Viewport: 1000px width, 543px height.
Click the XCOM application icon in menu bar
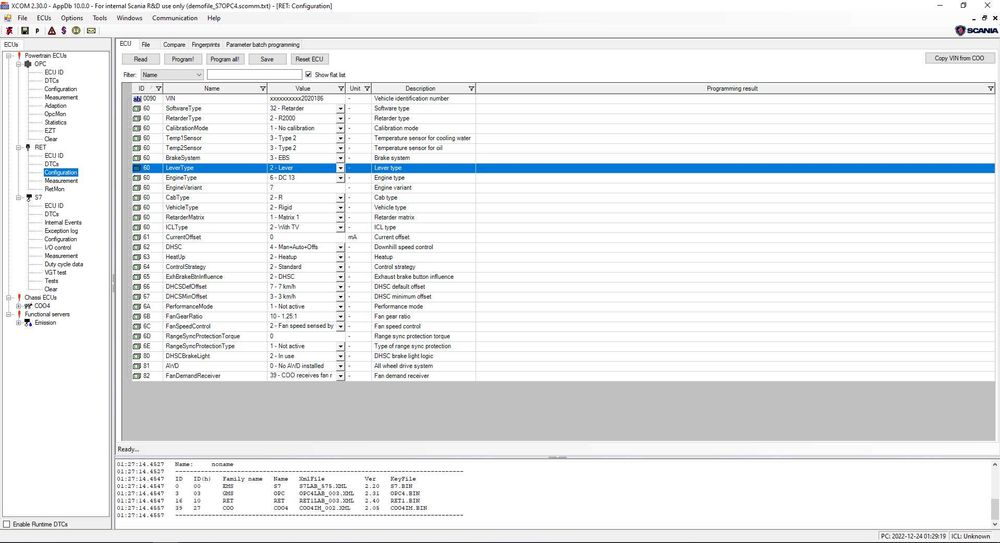(x=8, y=19)
